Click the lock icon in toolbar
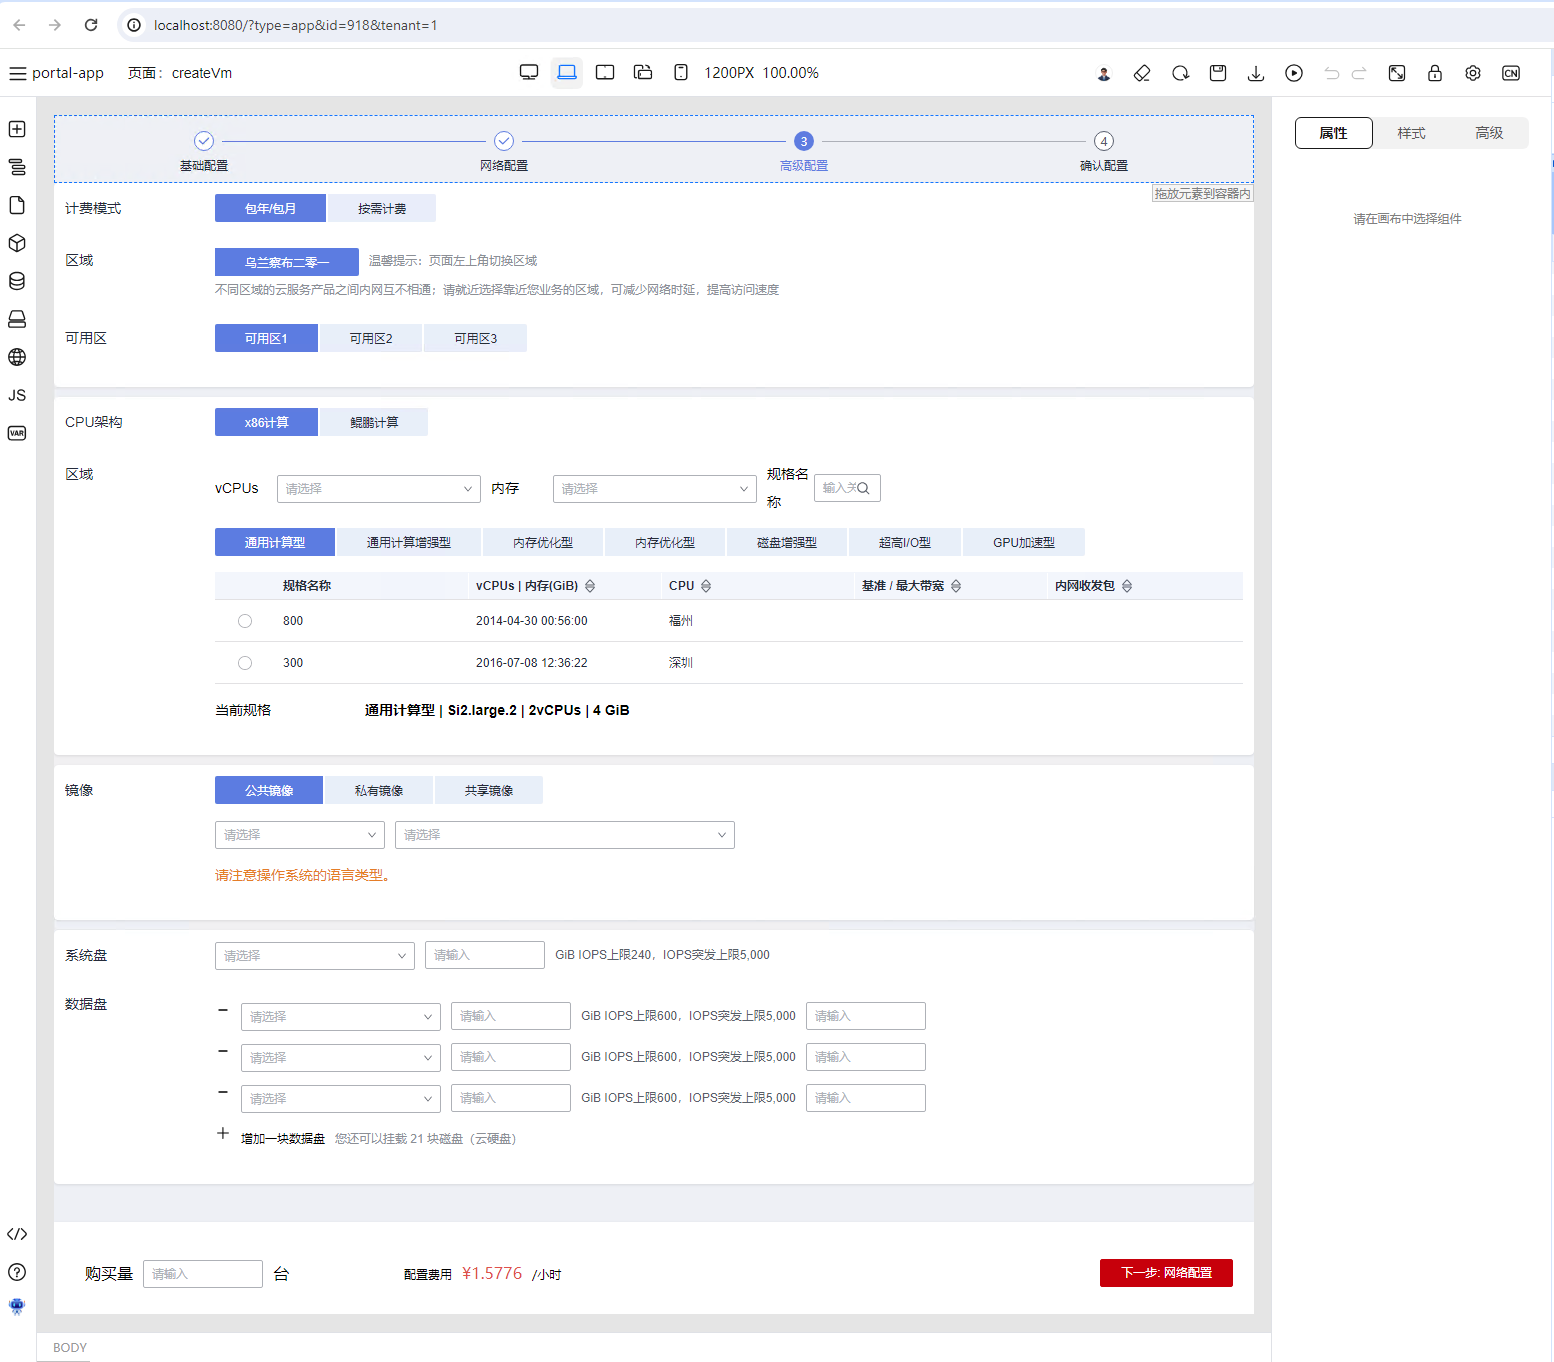The image size is (1554, 1362). coord(1435,73)
